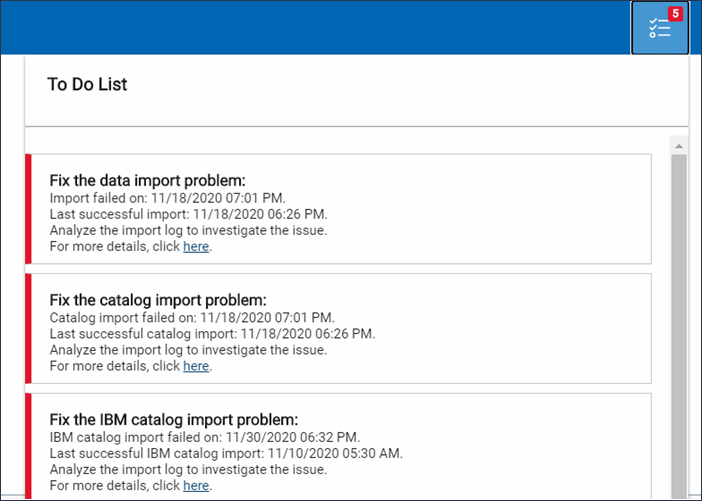Click red severity bar on data import card
This screenshot has width=702, height=501.
[x=29, y=208]
